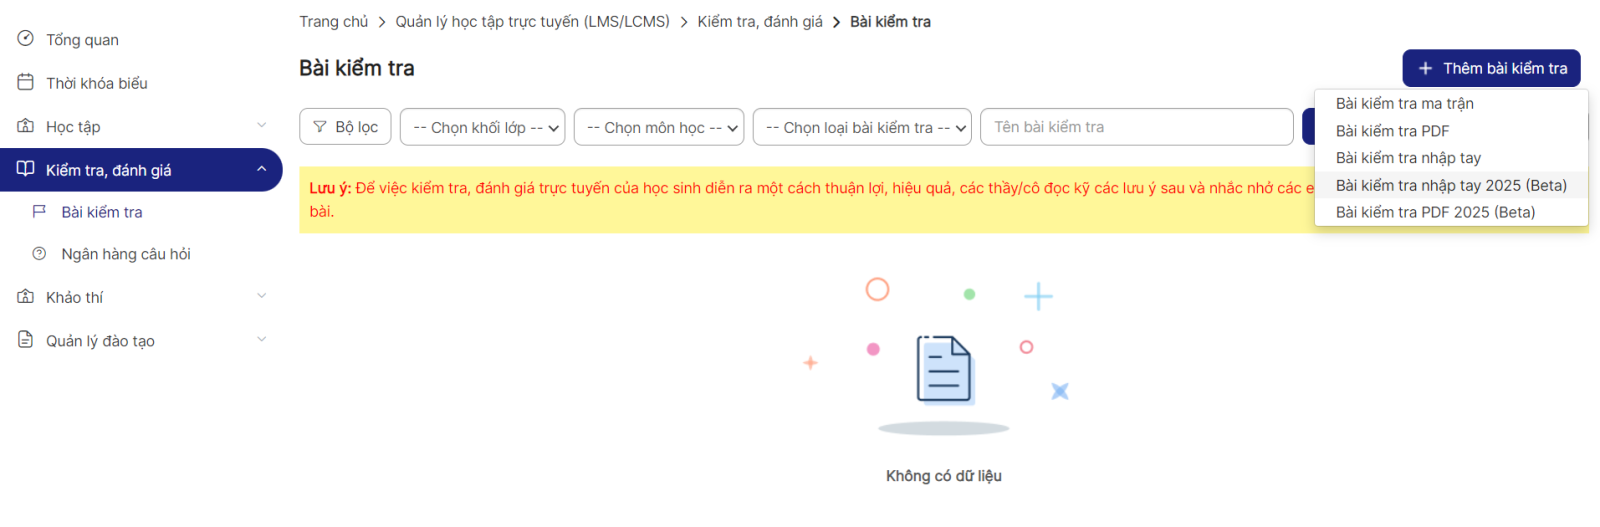Click the Tổng quan compass icon
1600x527 pixels.
coord(25,39)
